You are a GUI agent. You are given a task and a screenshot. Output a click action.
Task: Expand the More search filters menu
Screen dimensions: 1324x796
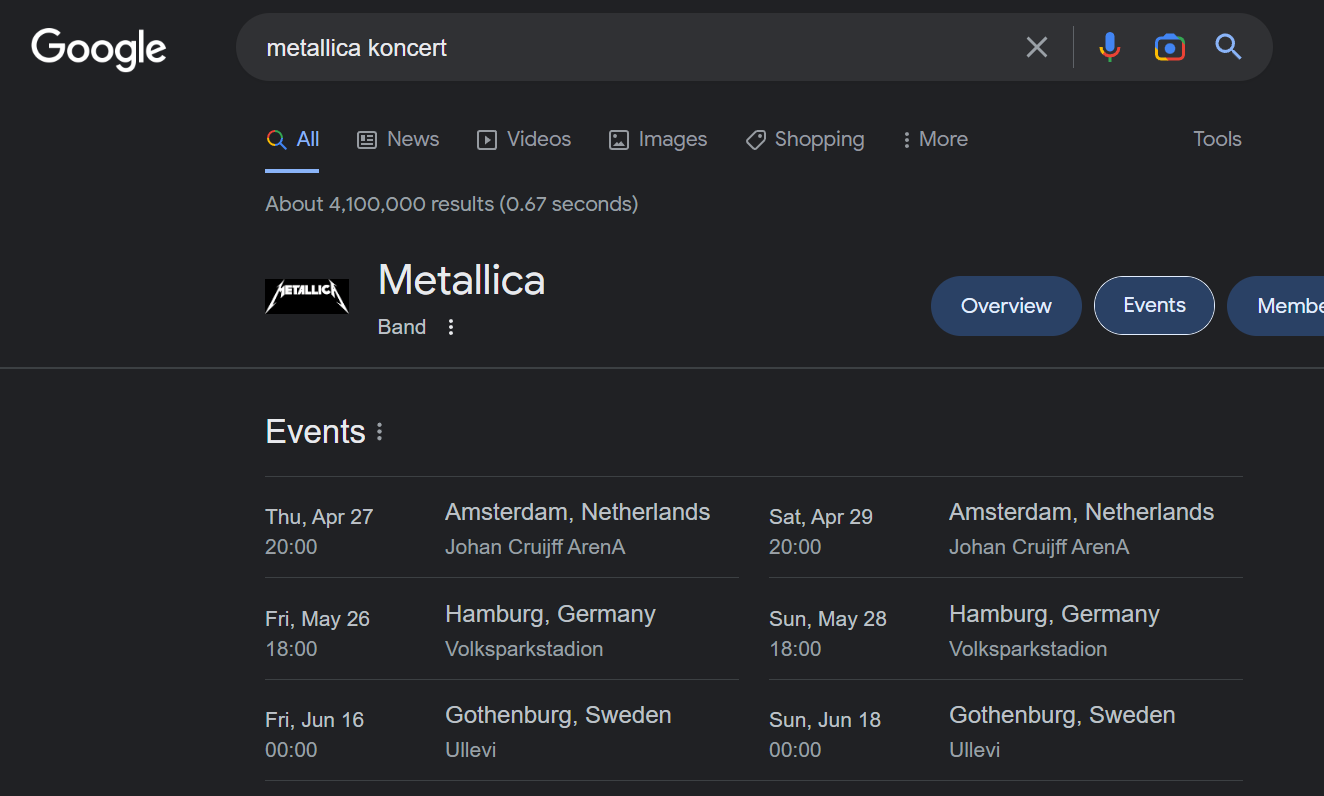click(935, 139)
